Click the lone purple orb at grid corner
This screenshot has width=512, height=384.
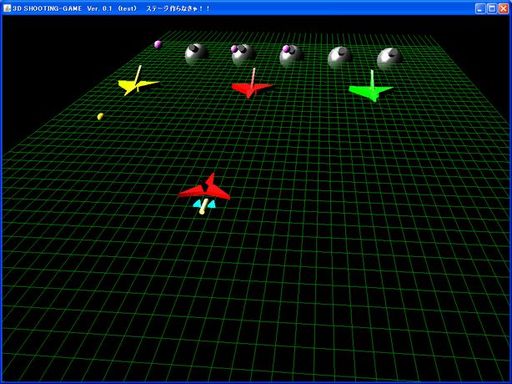[x=158, y=44]
